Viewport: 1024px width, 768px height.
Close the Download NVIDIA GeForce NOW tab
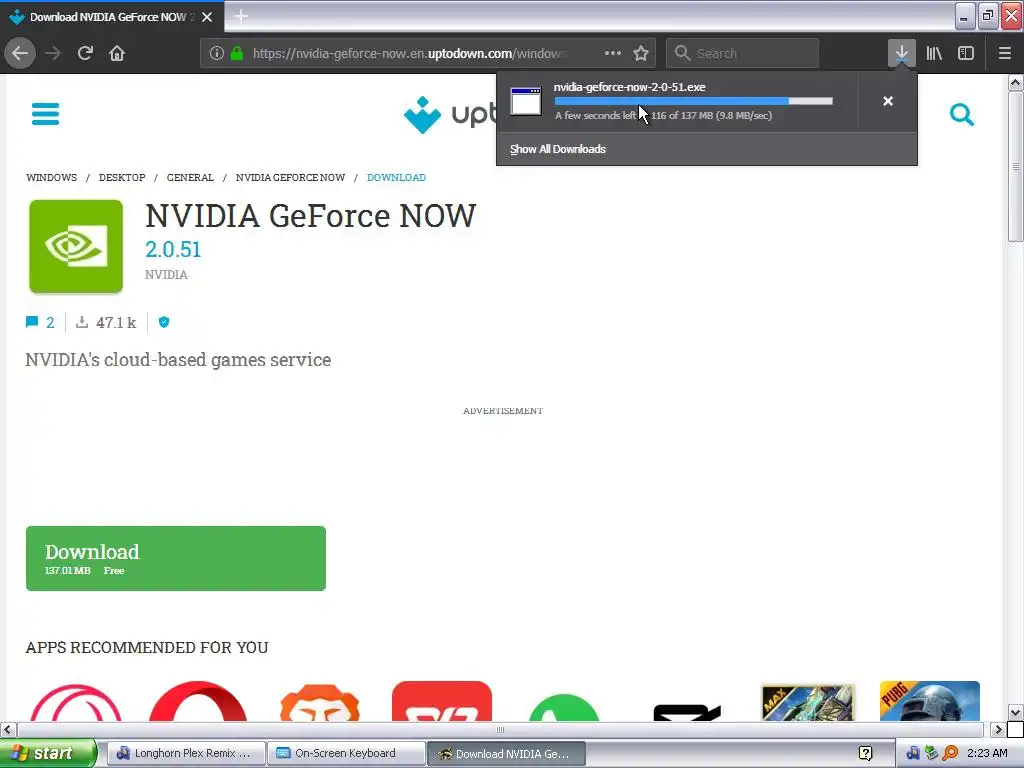(207, 17)
